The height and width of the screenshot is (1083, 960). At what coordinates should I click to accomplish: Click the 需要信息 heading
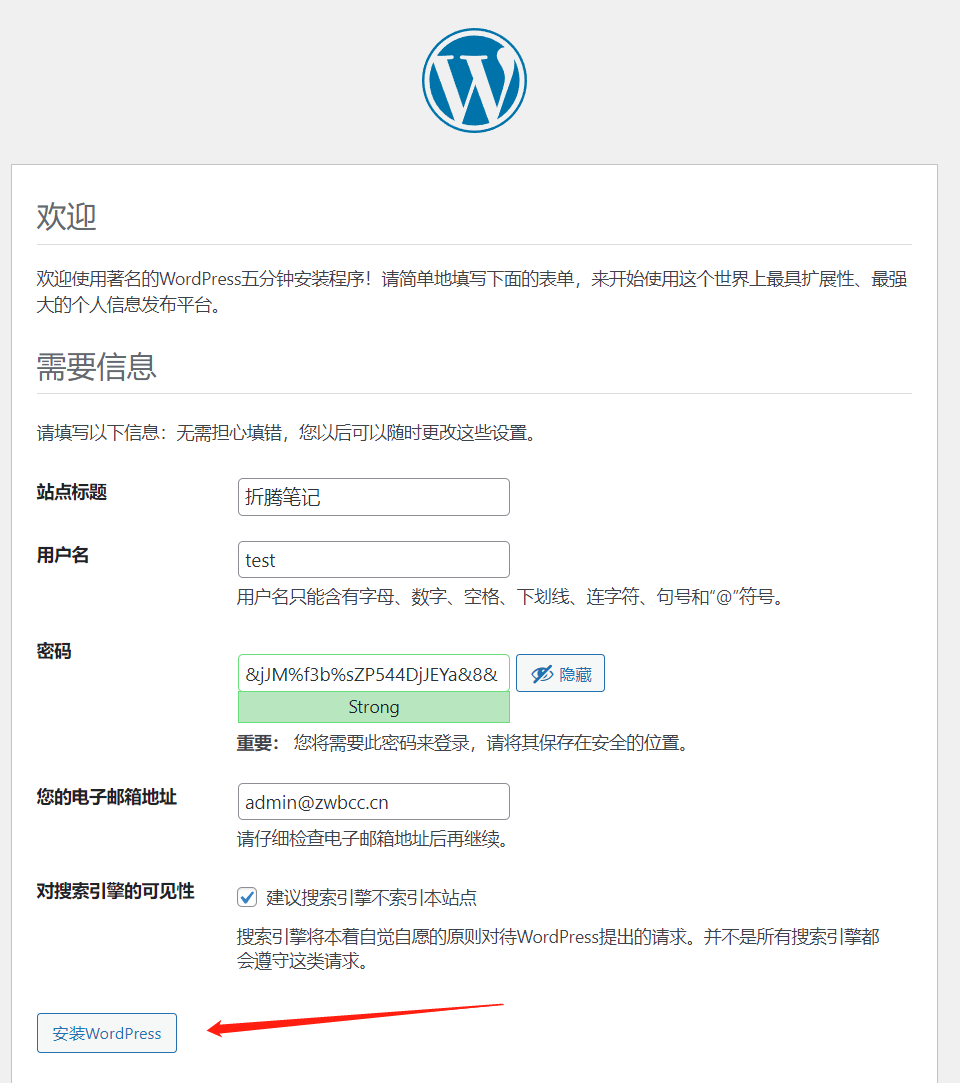click(x=97, y=366)
